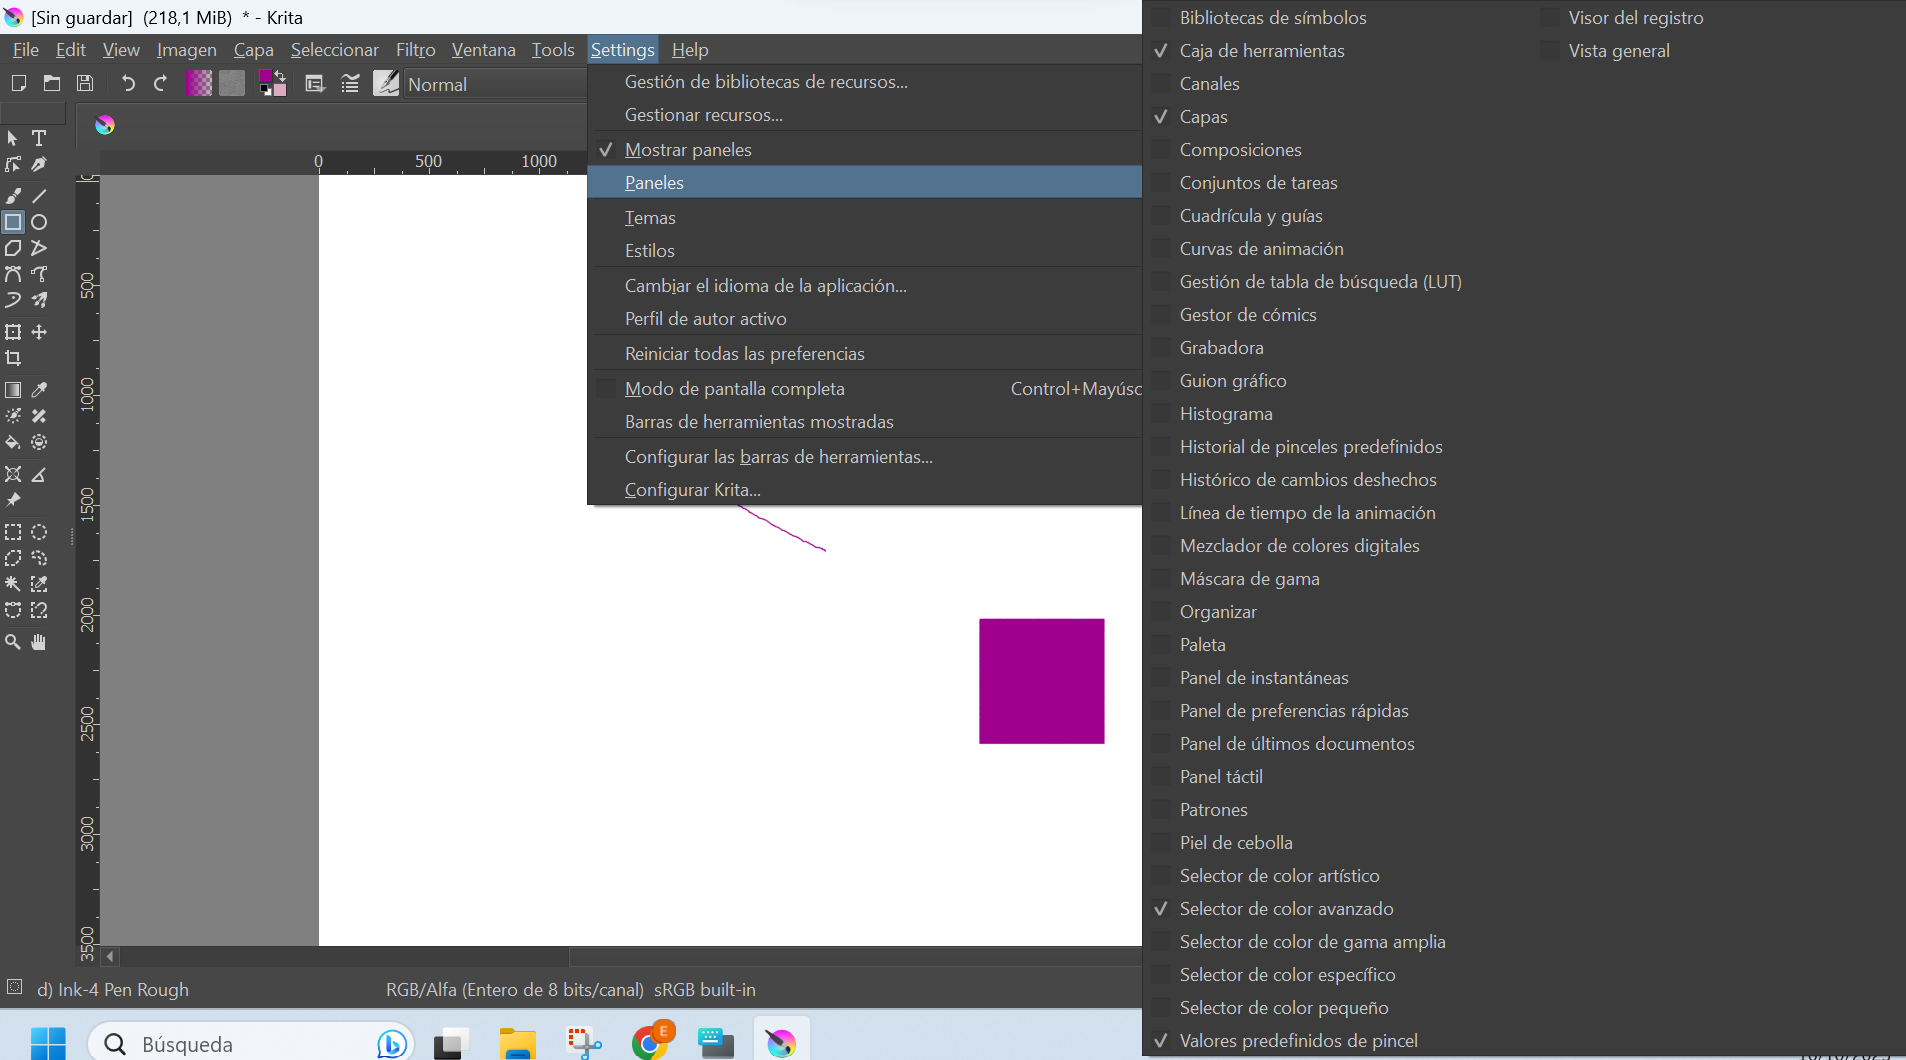Open the Capa menu
This screenshot has height=1060, width=1906.
coord(254,50)
